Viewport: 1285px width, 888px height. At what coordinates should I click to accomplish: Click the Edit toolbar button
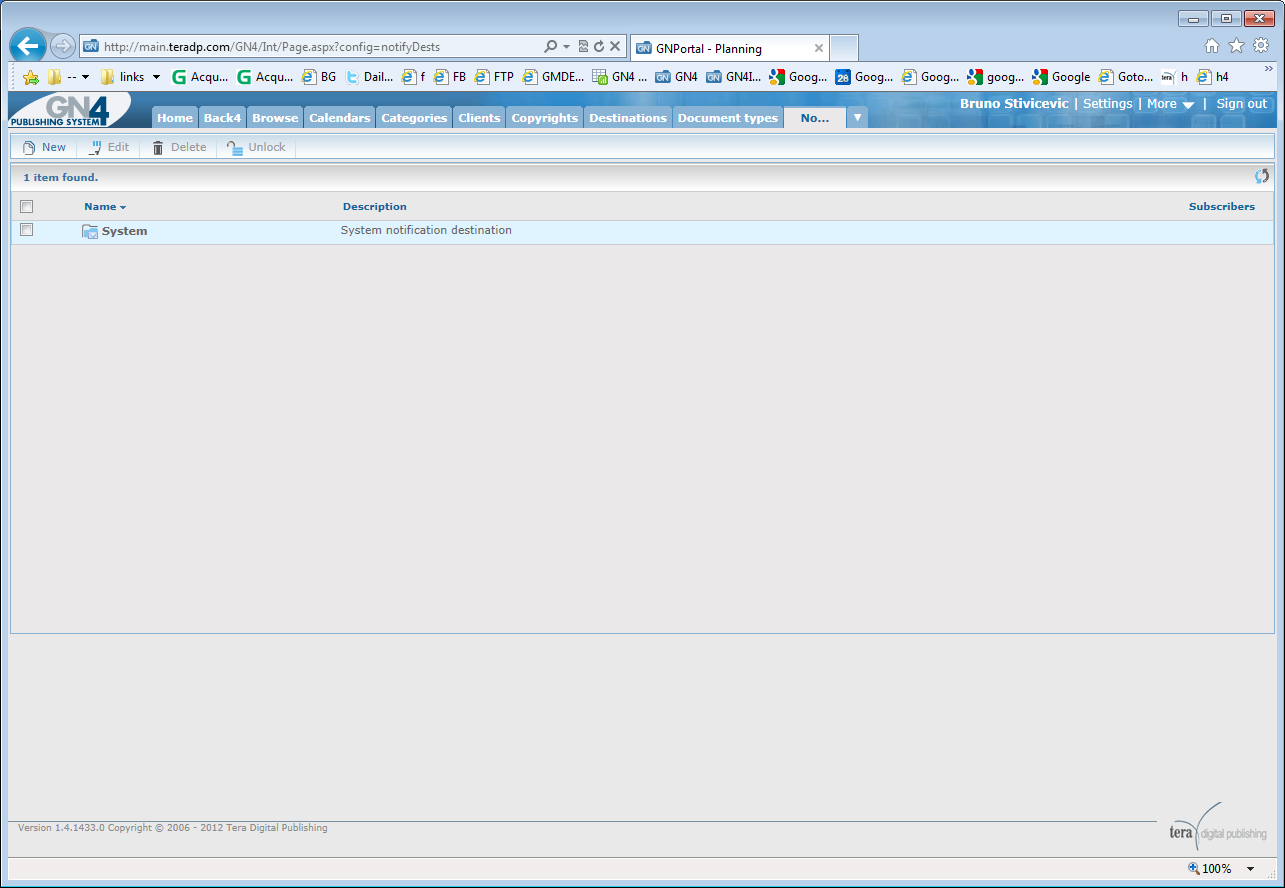click(109, 147)
